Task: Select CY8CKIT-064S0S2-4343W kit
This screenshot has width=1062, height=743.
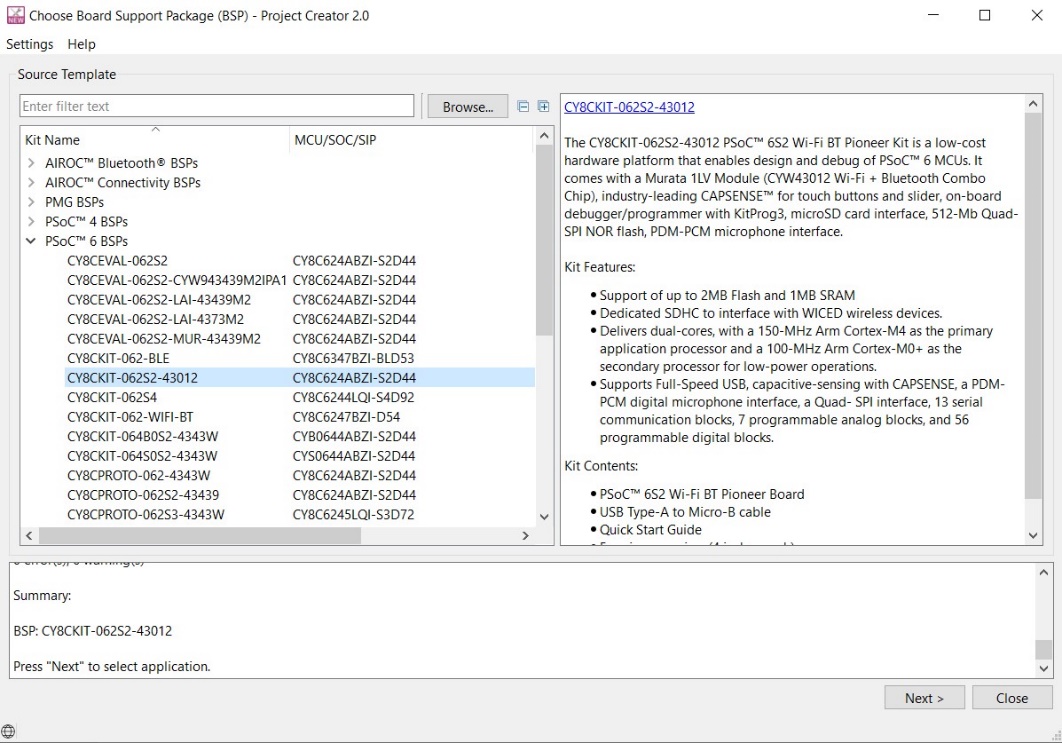Action: pos(300,457)
